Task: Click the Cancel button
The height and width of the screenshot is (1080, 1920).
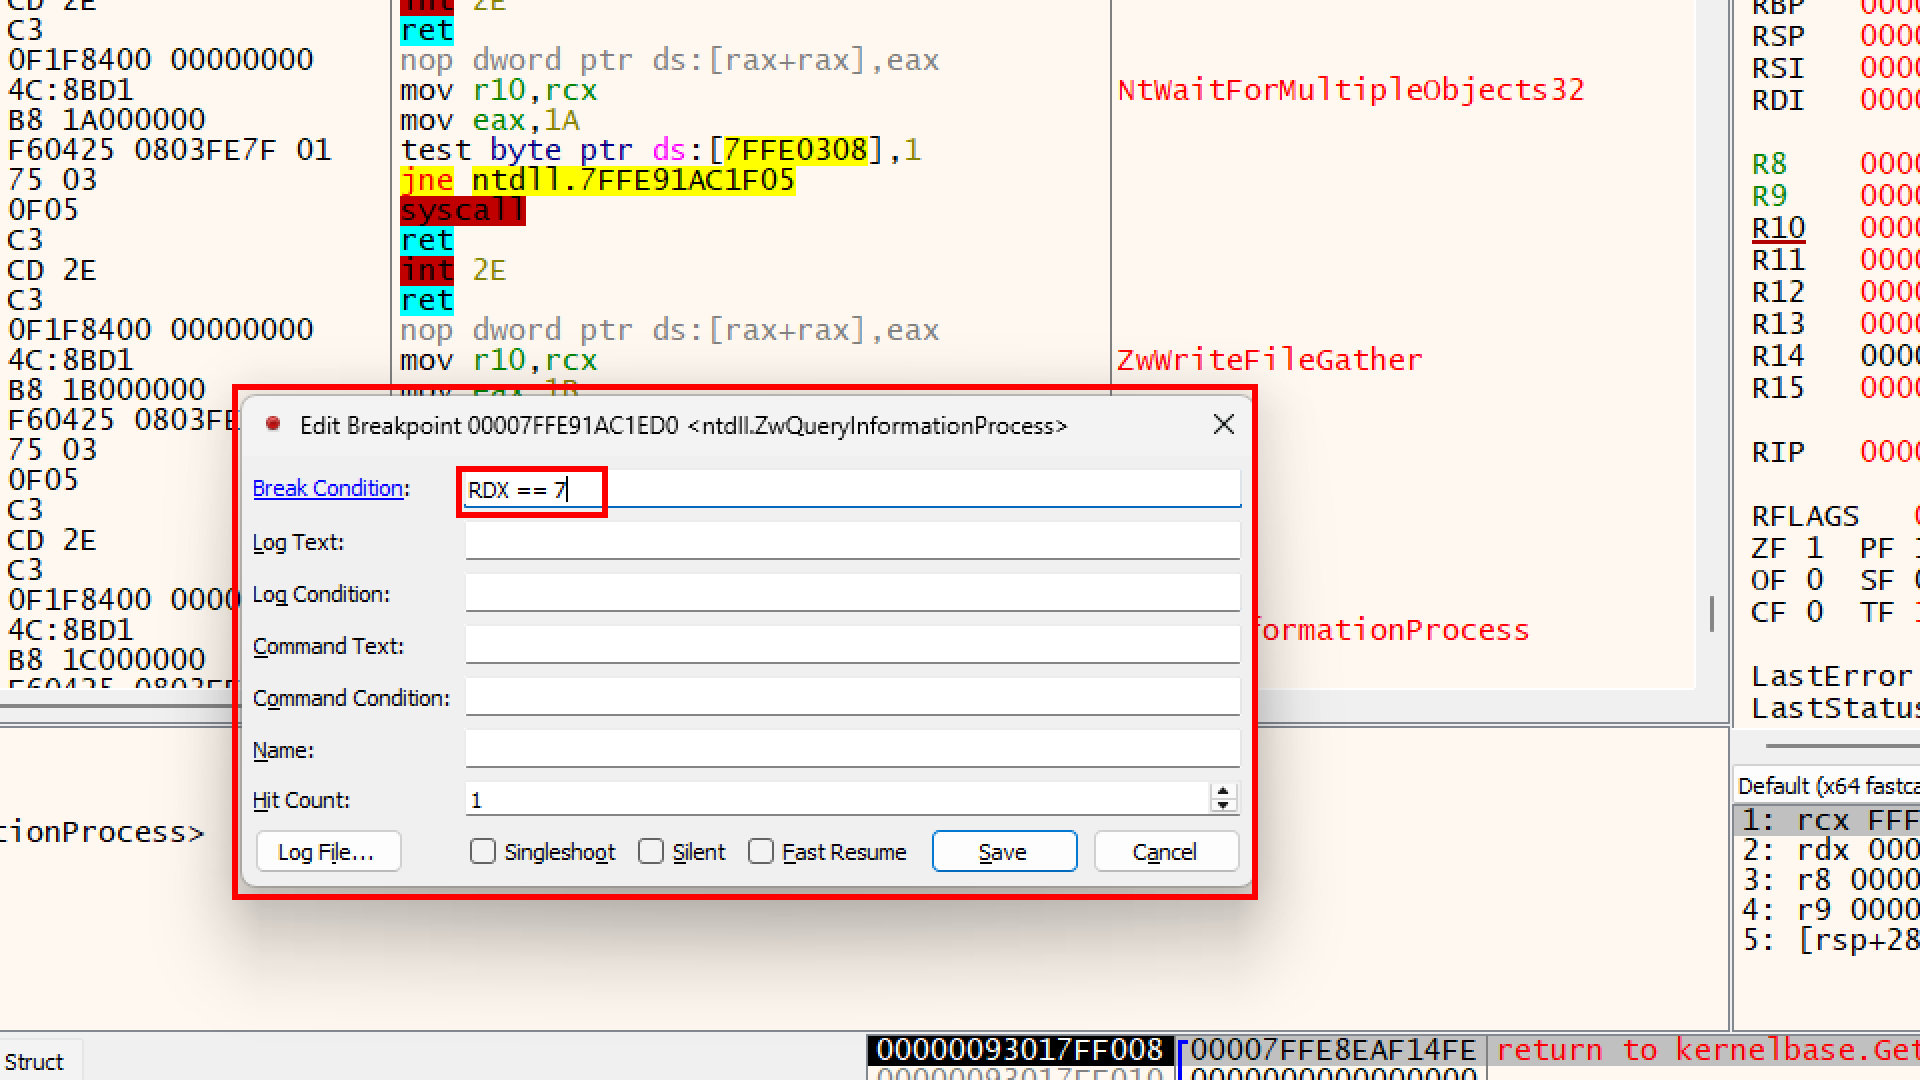Action: 1165,852
